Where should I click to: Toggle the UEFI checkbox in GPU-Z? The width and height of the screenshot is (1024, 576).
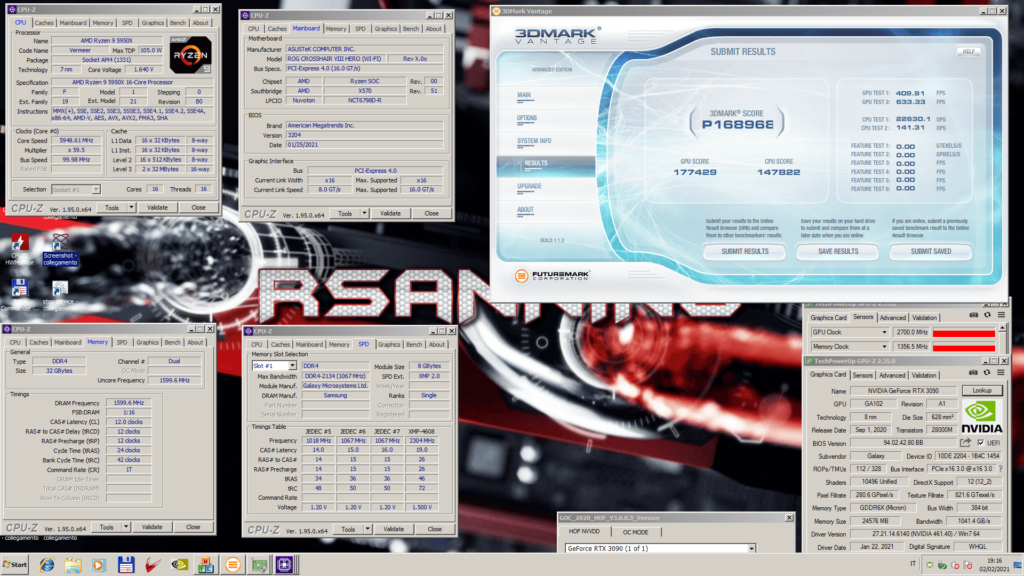980,443
